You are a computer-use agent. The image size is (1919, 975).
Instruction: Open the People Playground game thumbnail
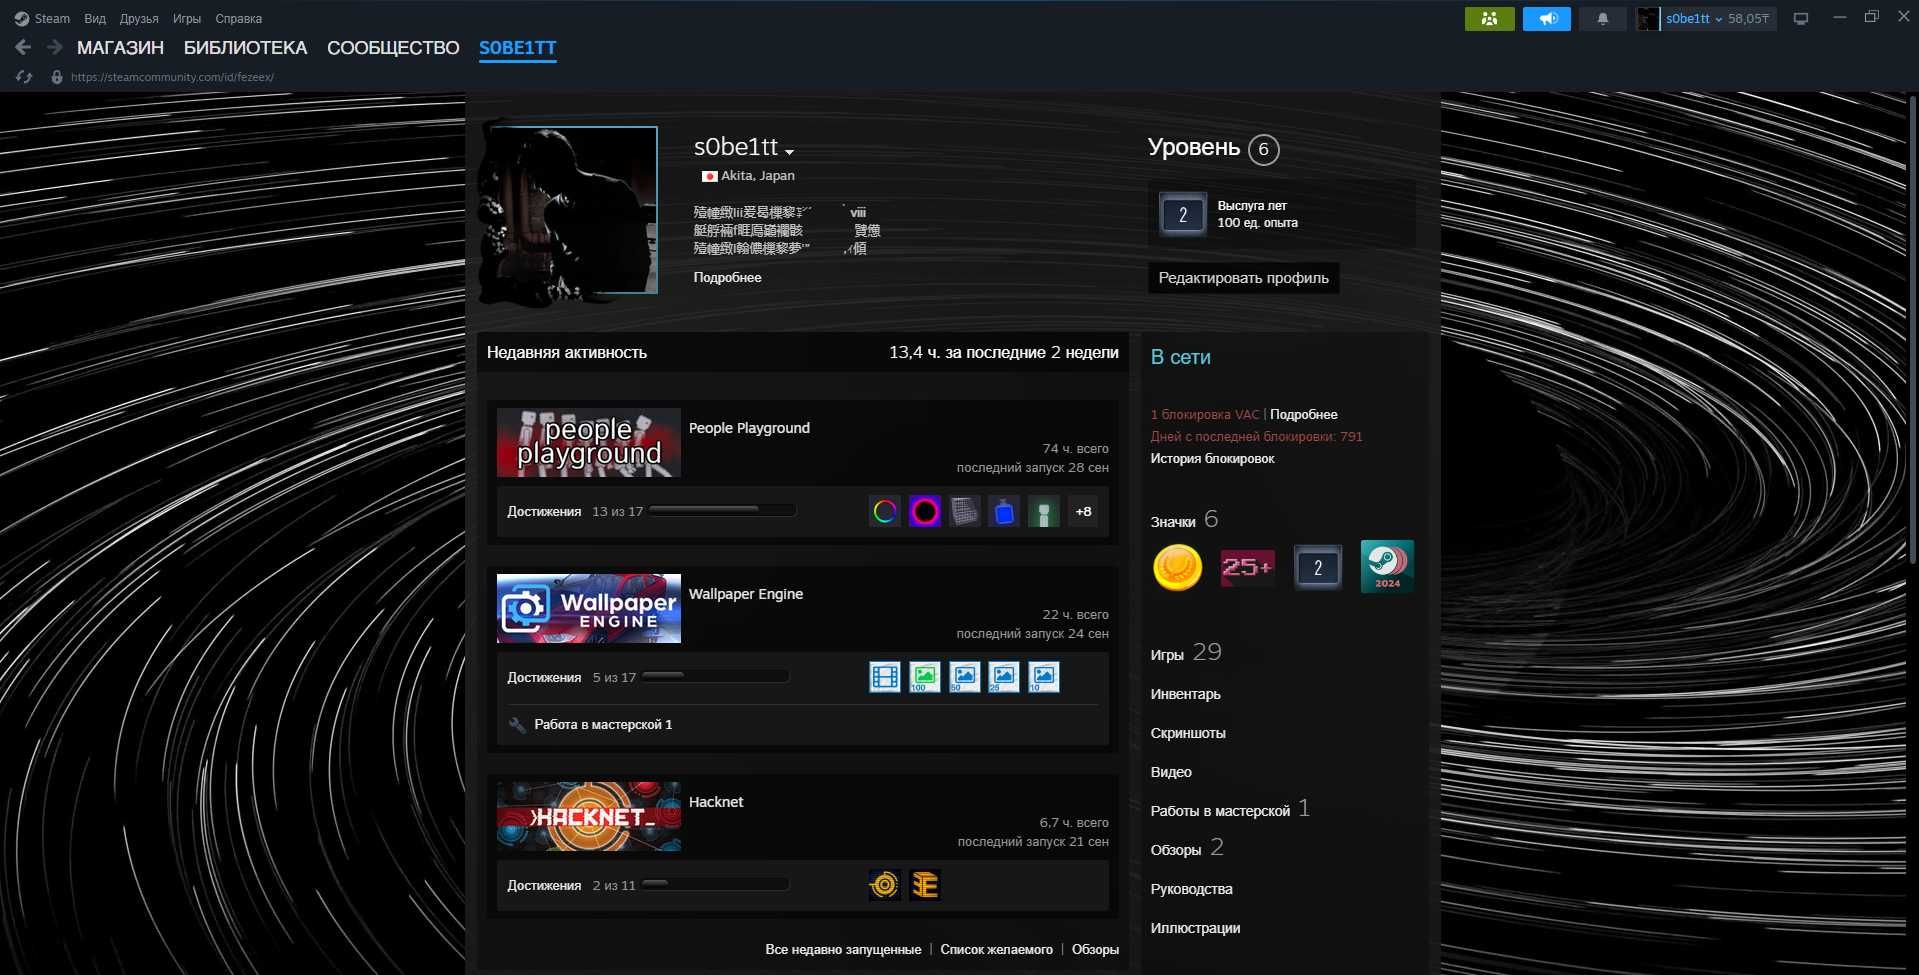588,442
